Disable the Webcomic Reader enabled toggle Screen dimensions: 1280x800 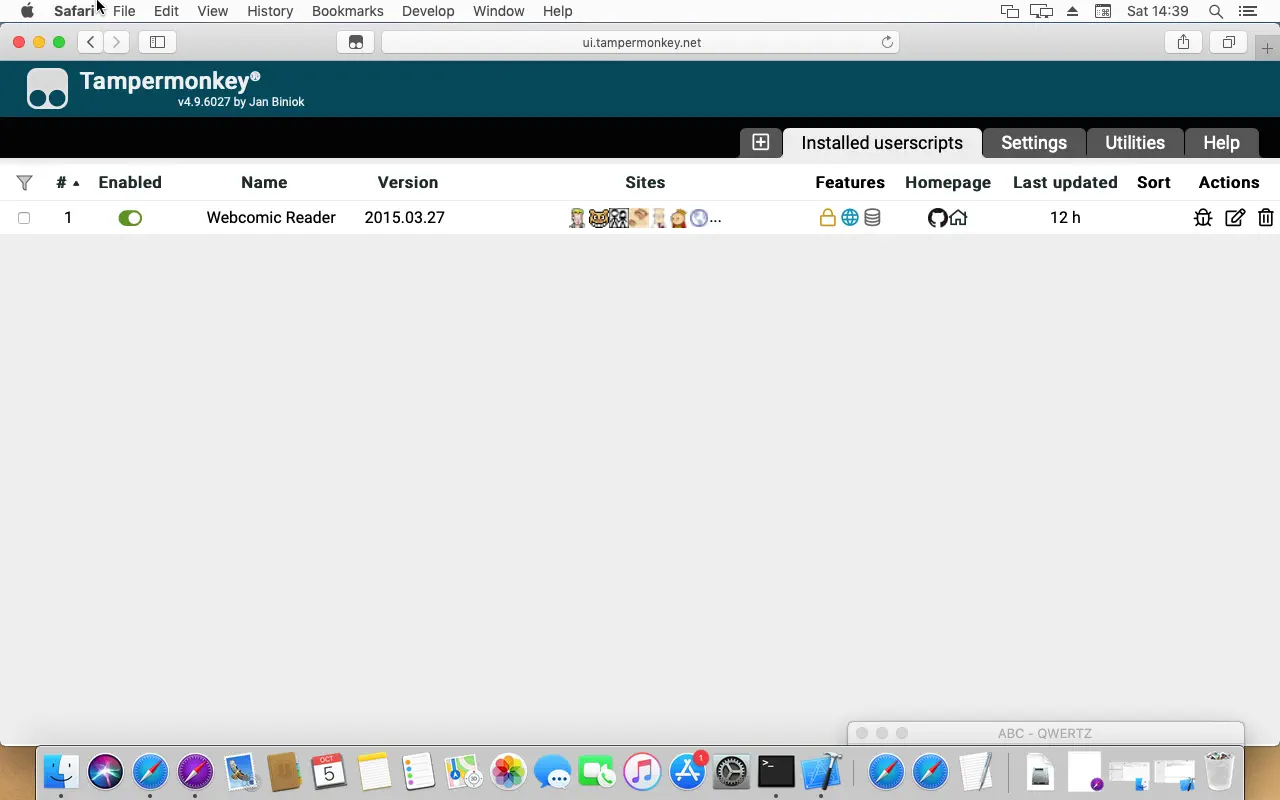130,217
